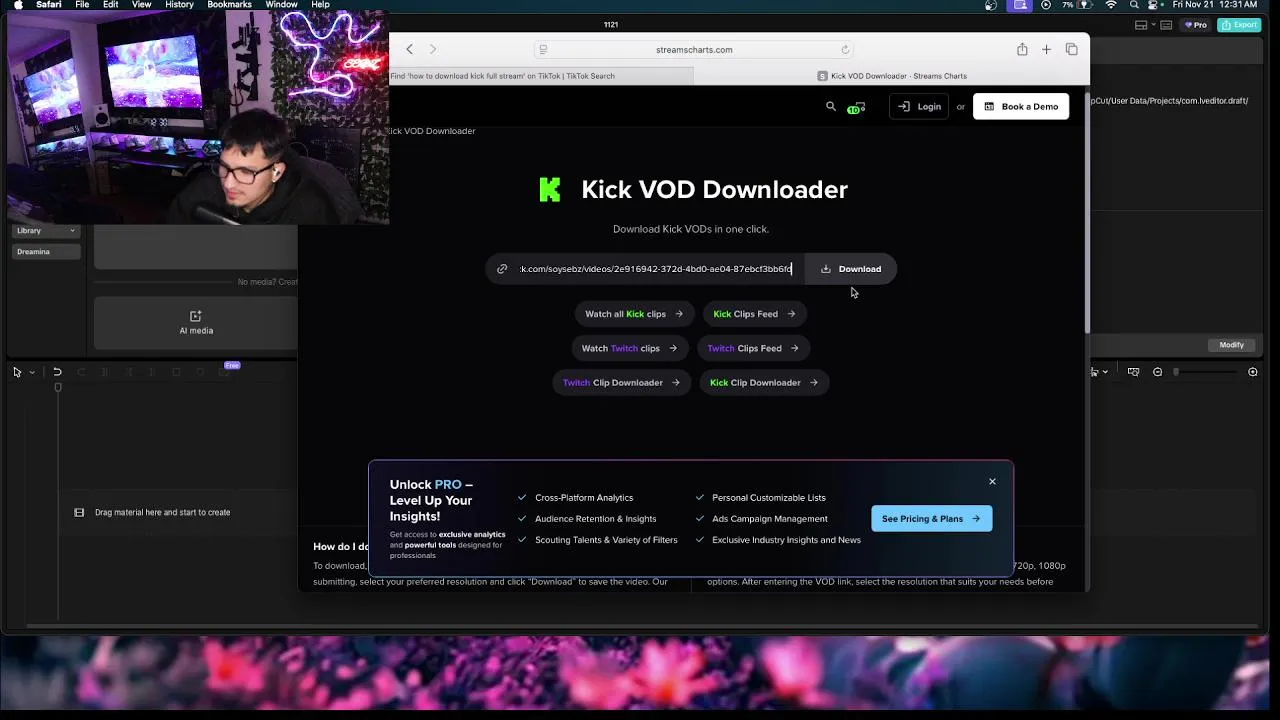Click the Login button
This screenshot has width=1280, height=720.
coord(919,107)
